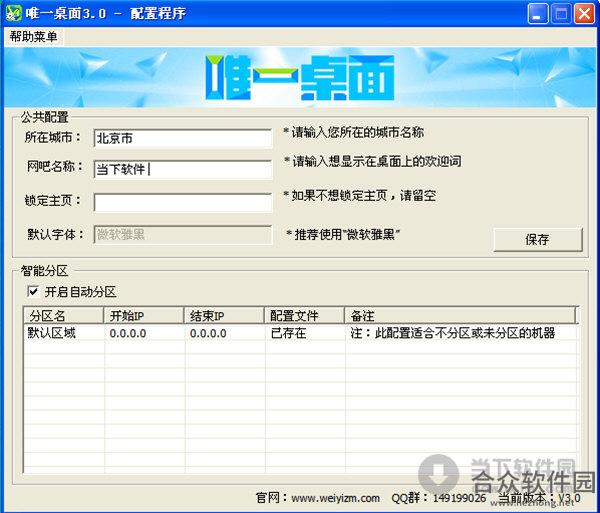The image size is (600, 513).
Task: Click the app icon in the title bar
Action: pyautogui.click(x=13, y=13)
